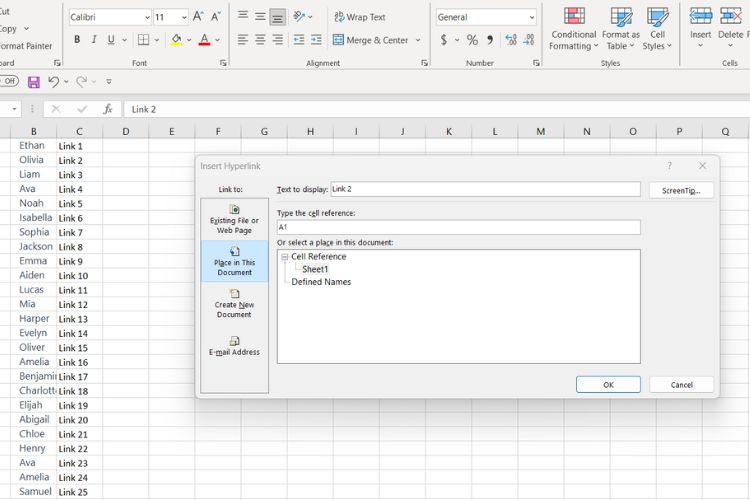Image resolution: width=750 pixels, height=500 pixels.
Task: Apply Underline formatting
Action: [111, 40]
